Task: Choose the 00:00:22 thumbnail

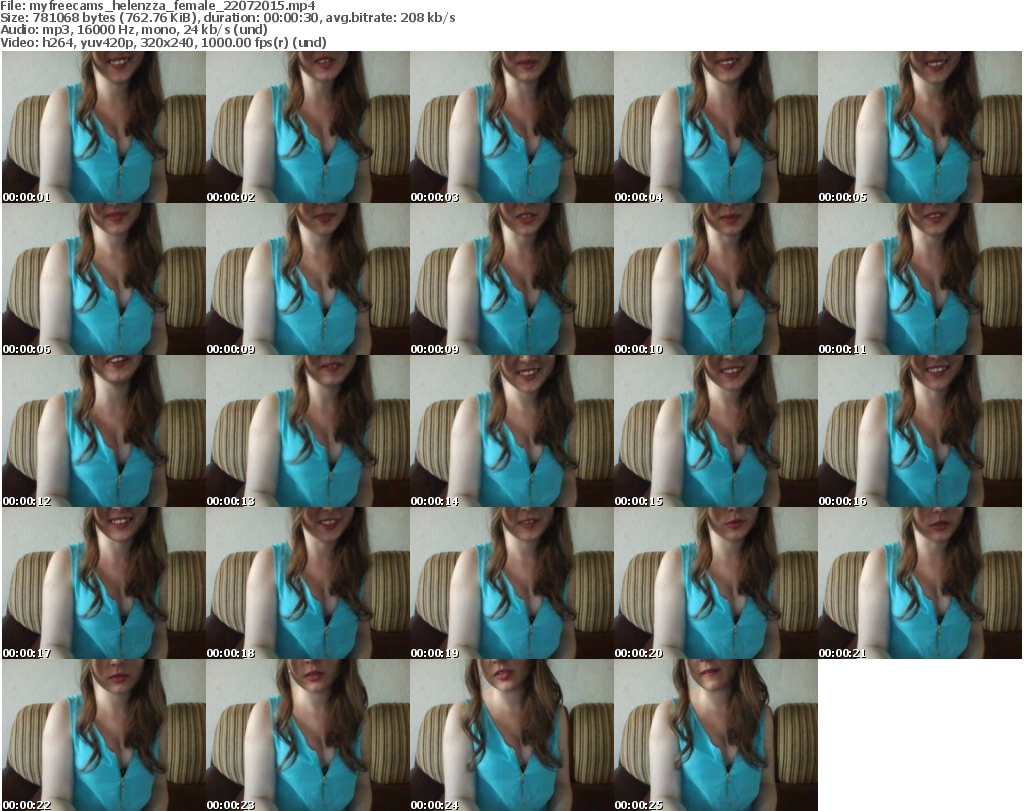Action: tap(104, 735)
